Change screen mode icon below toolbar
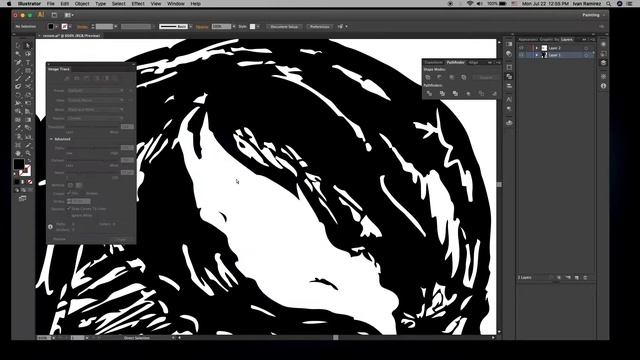Image resolution: width=640 pixels, height=360 pixels. 22,198
